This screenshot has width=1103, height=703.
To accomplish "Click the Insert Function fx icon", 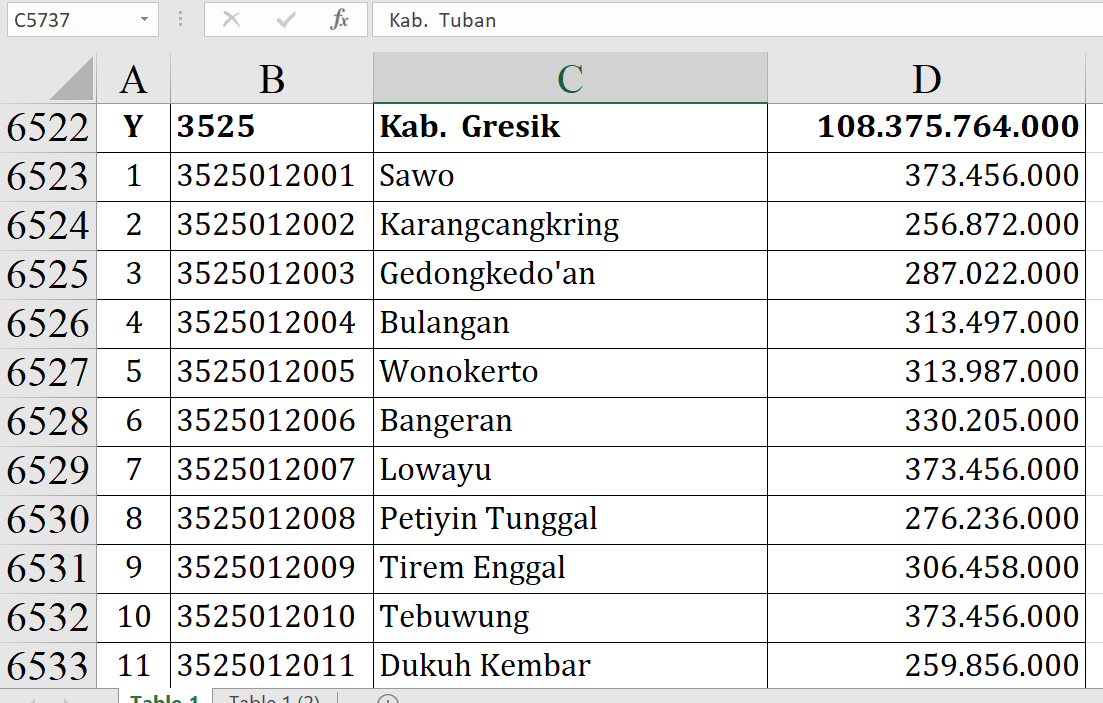I will click(x=339, y=20).
